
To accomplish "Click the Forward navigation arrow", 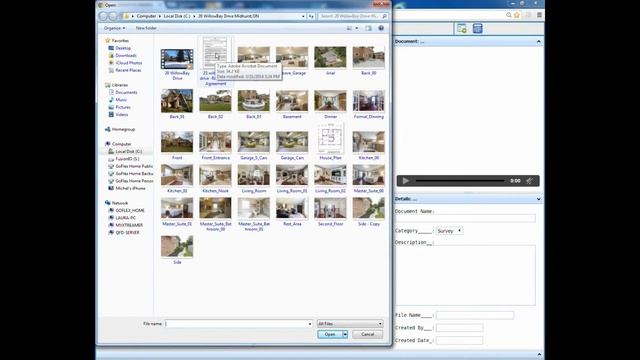I will click(x=113, y=16).
